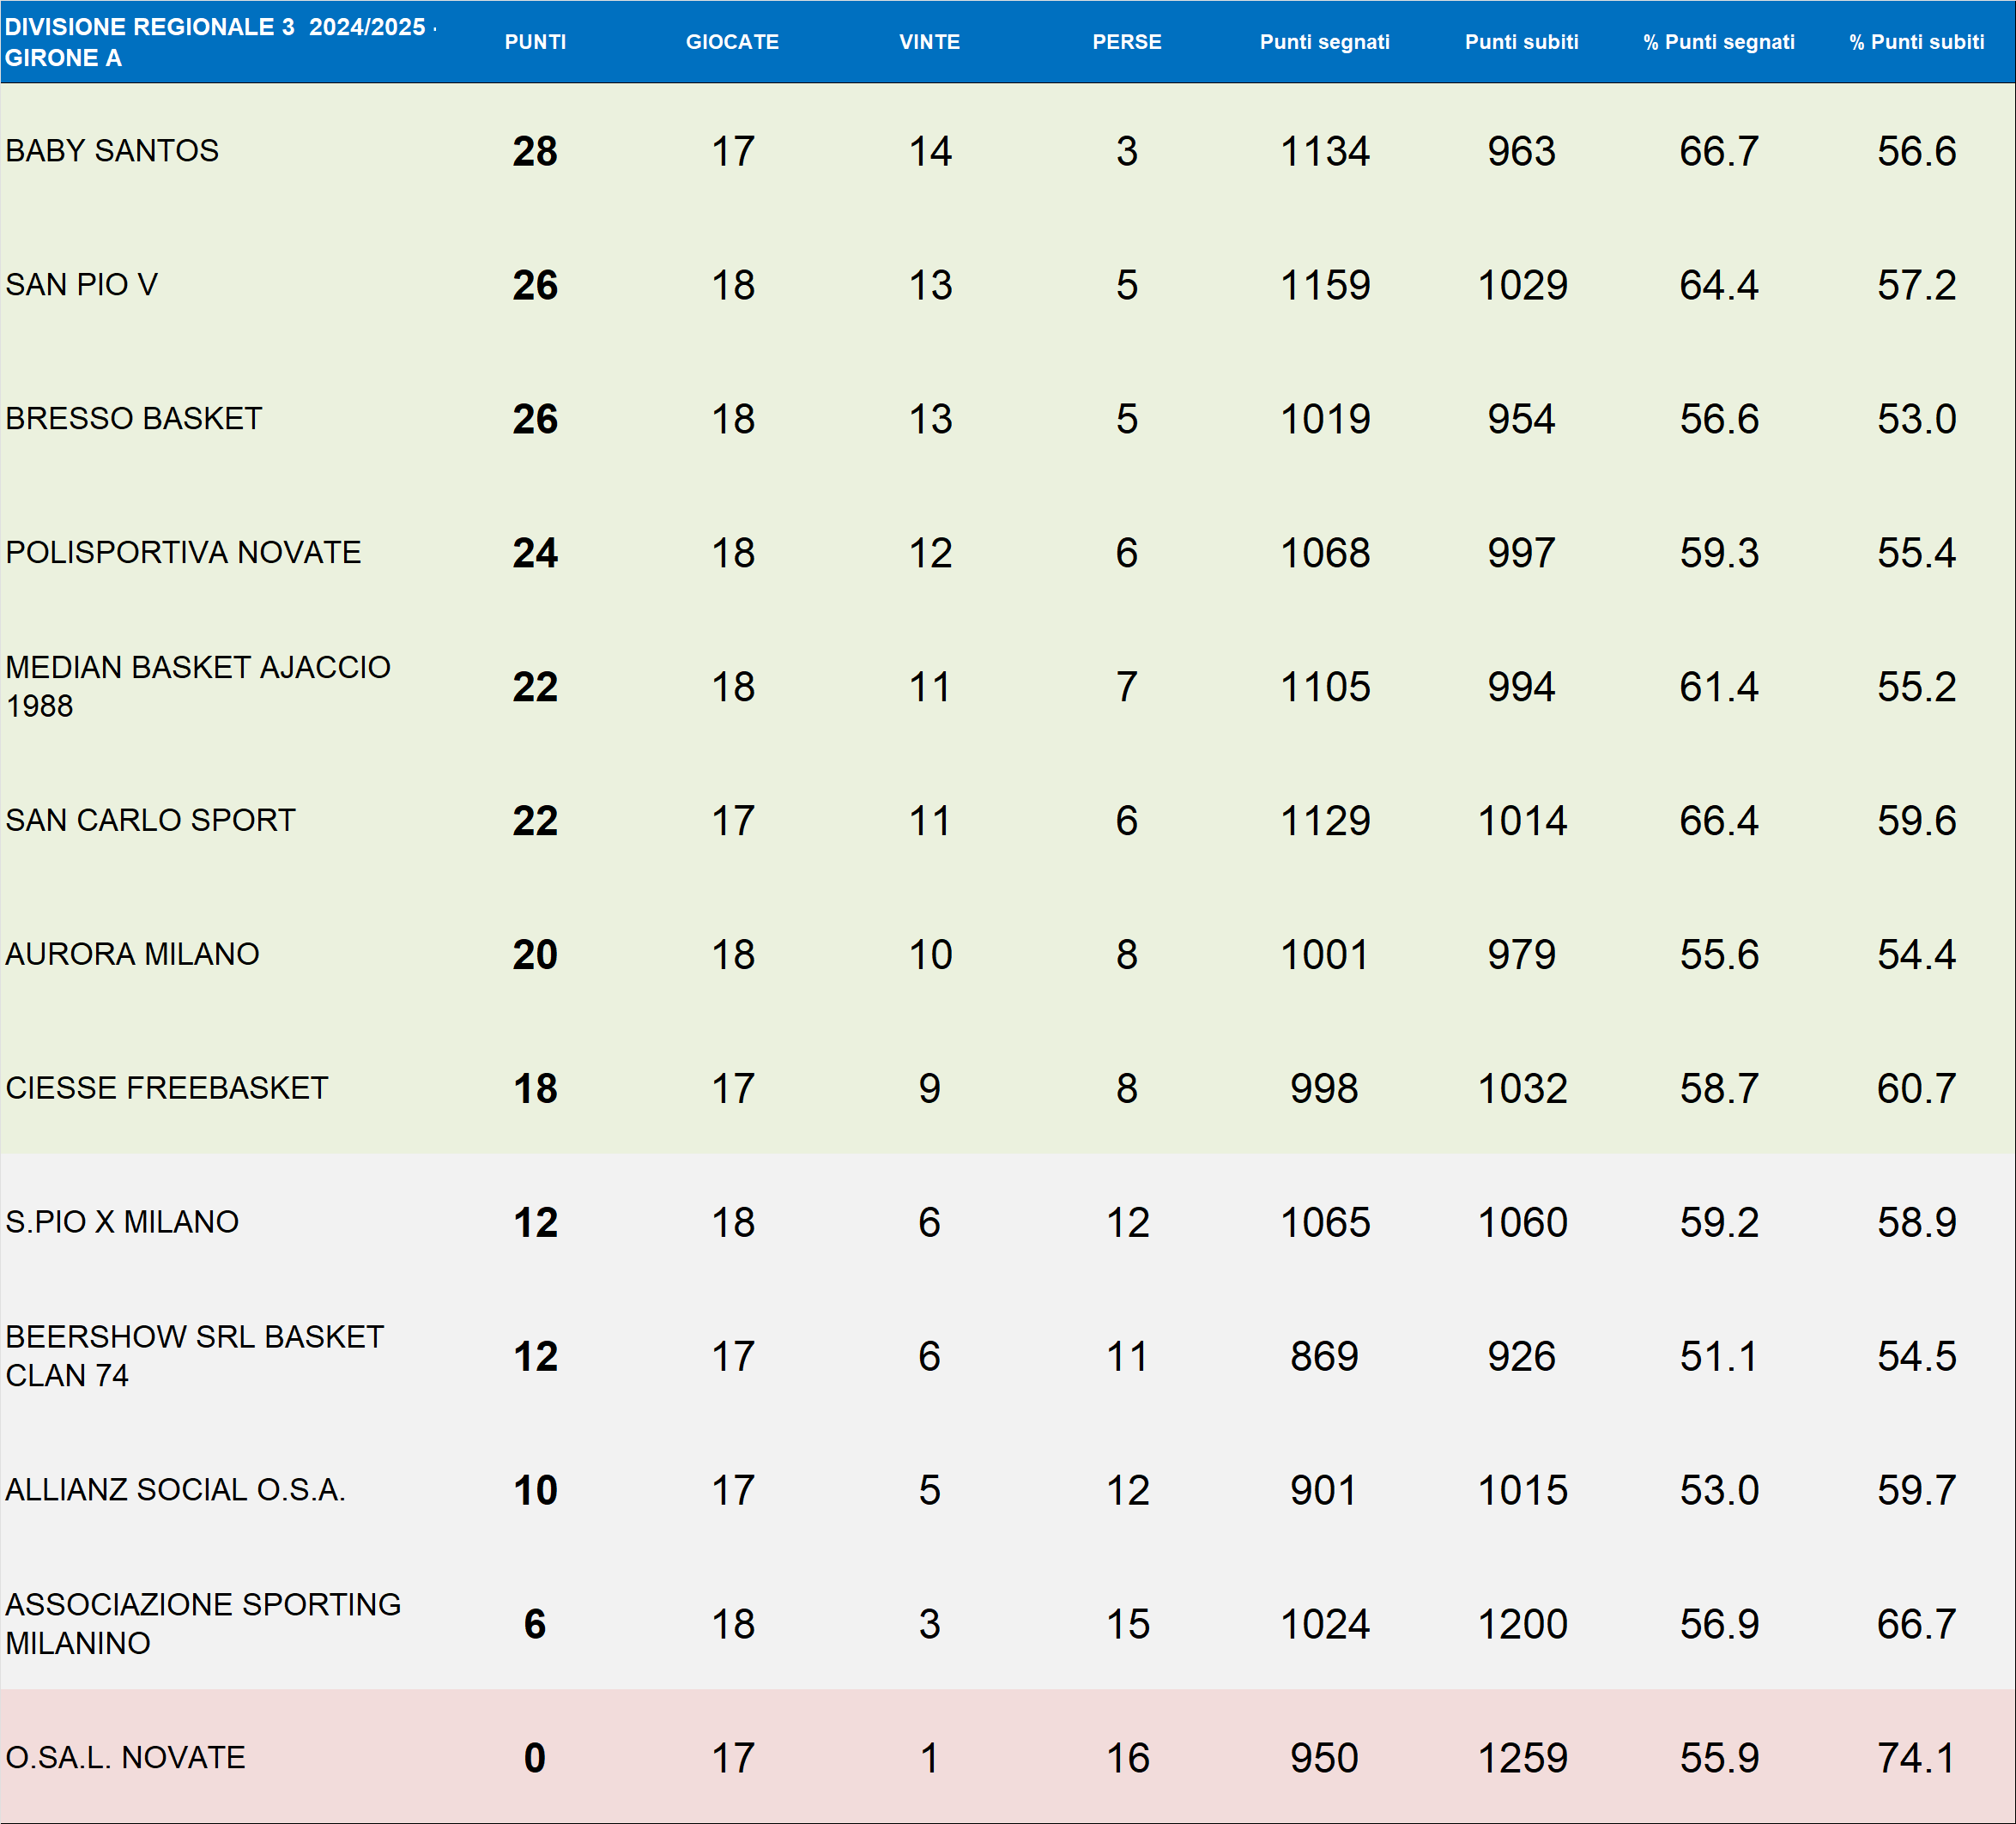2016x1824 pixels.
Task: Click the % Punti subiti header
Action: tap(1916, 42)
